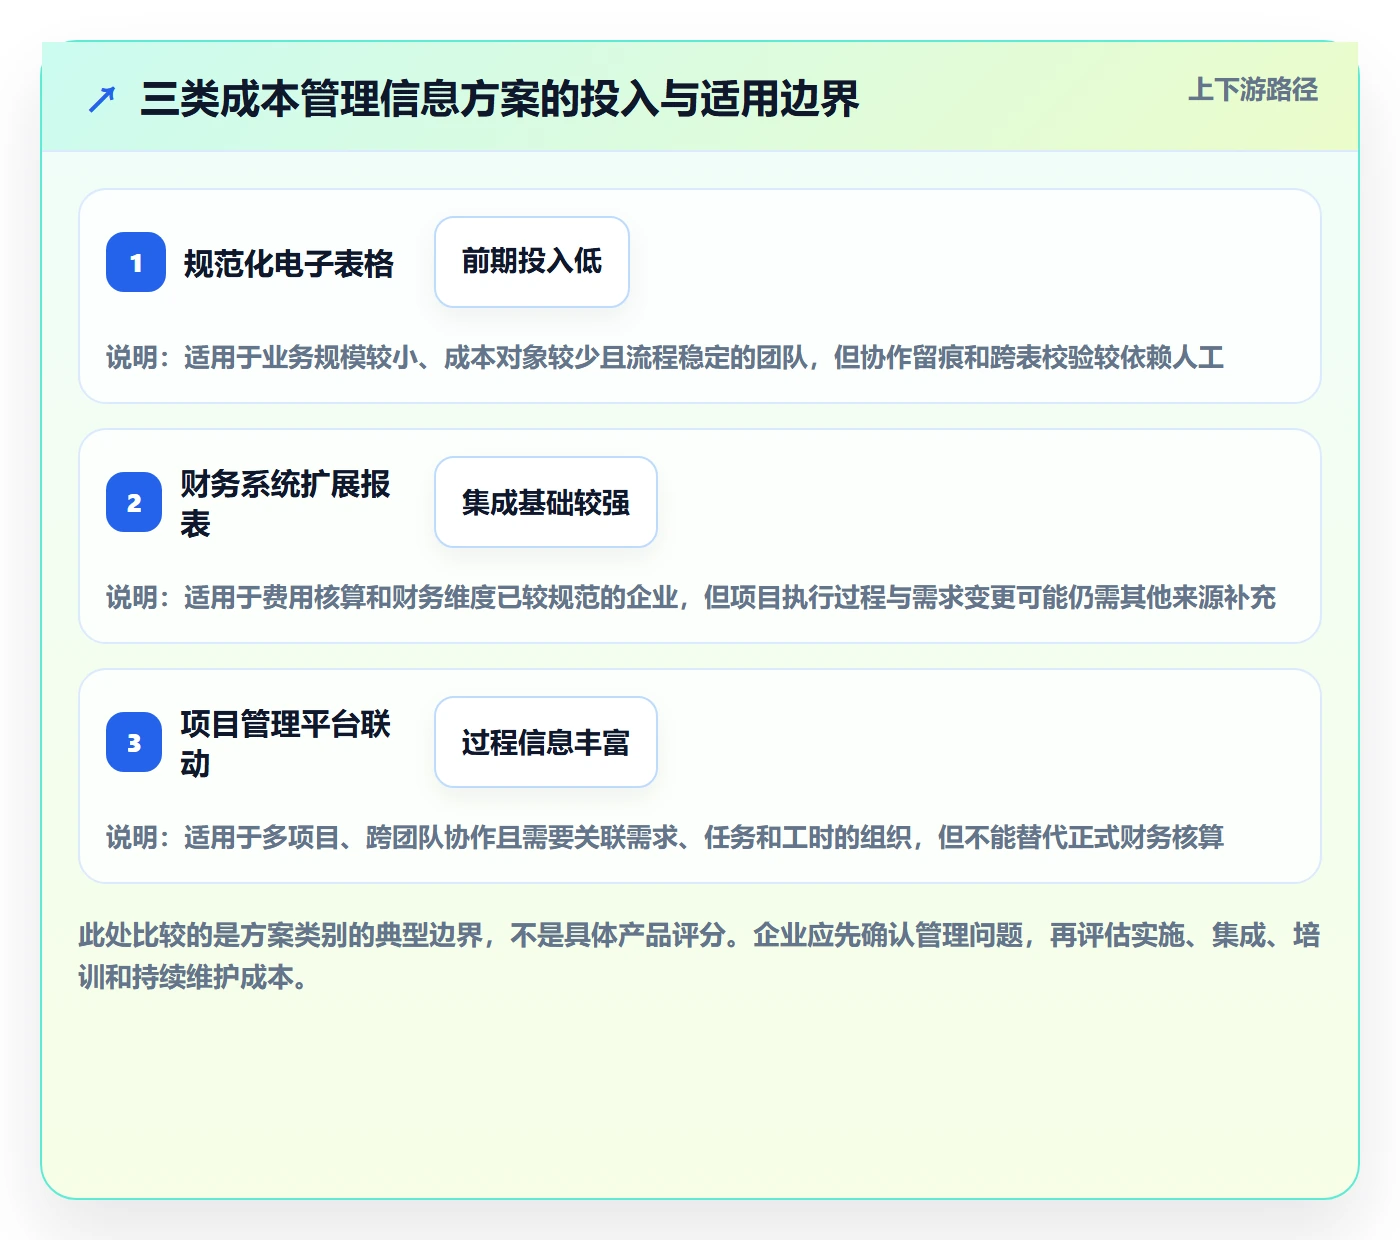Click the heading 财务系统扩展报表
This screenshot has height=1240, width=1400.
[286, 503]
